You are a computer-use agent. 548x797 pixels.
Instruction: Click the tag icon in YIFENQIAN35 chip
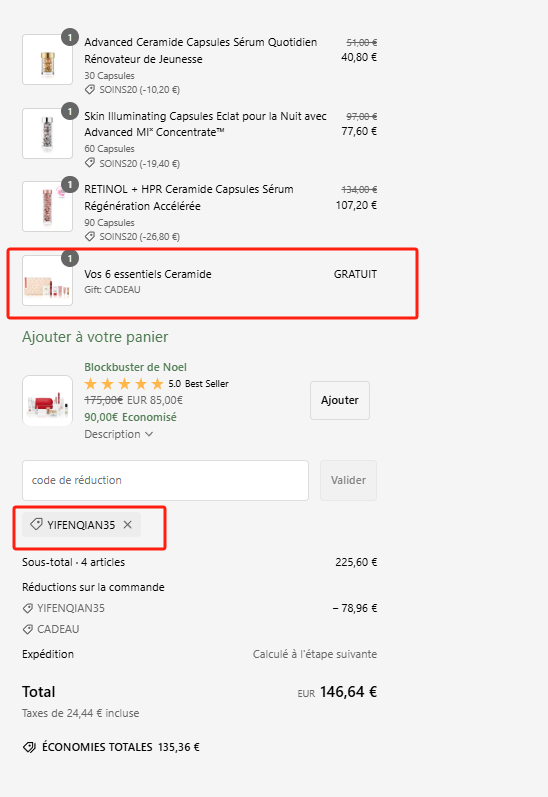[36, 525]
